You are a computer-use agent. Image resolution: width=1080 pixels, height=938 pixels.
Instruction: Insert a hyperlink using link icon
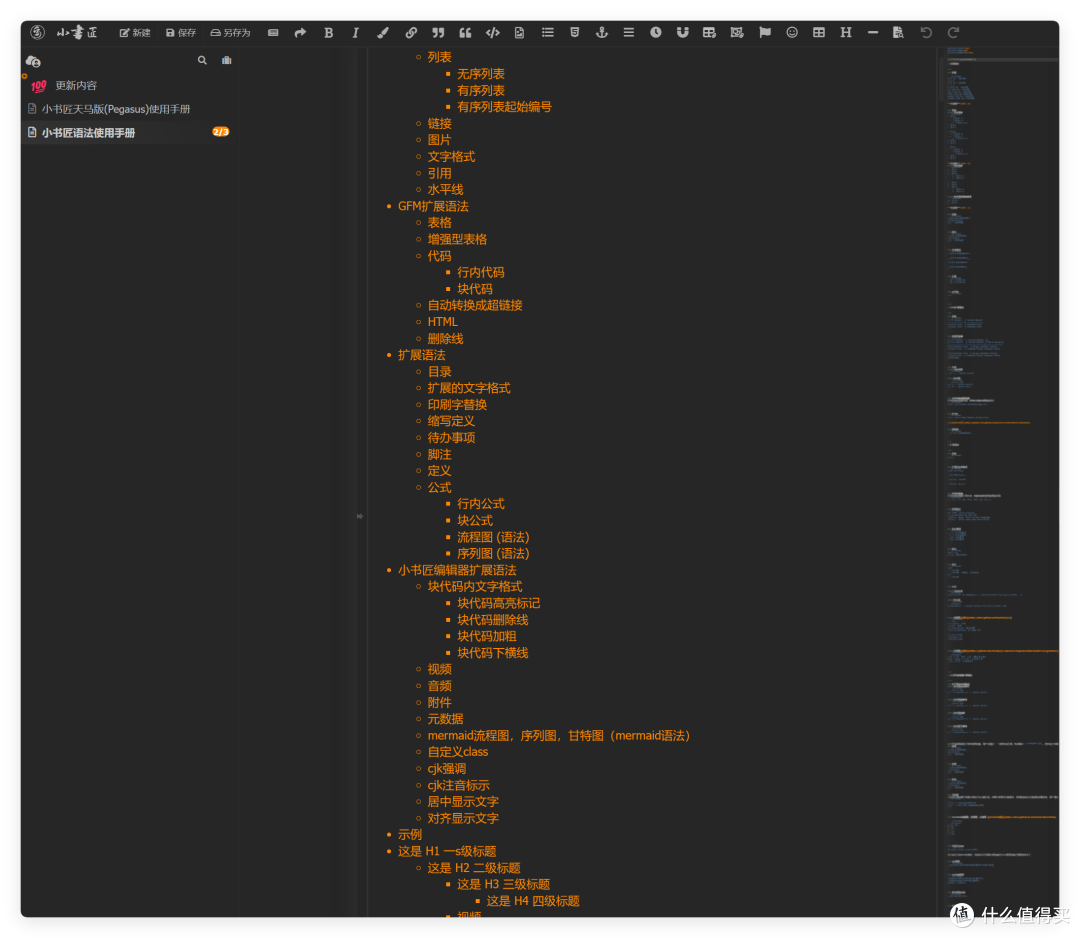[411, 32]
